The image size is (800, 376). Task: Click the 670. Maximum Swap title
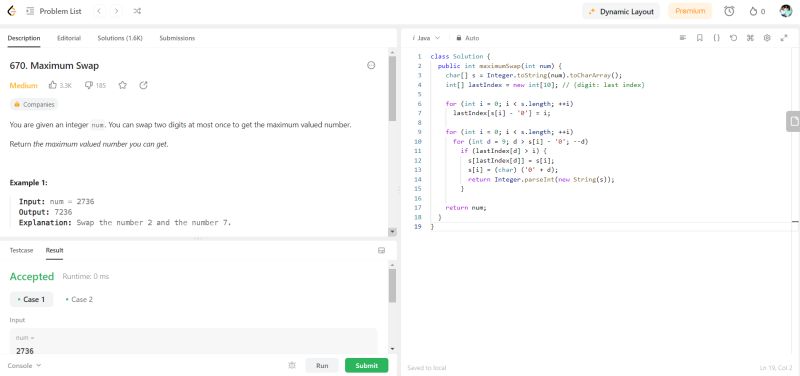point(54,66)
